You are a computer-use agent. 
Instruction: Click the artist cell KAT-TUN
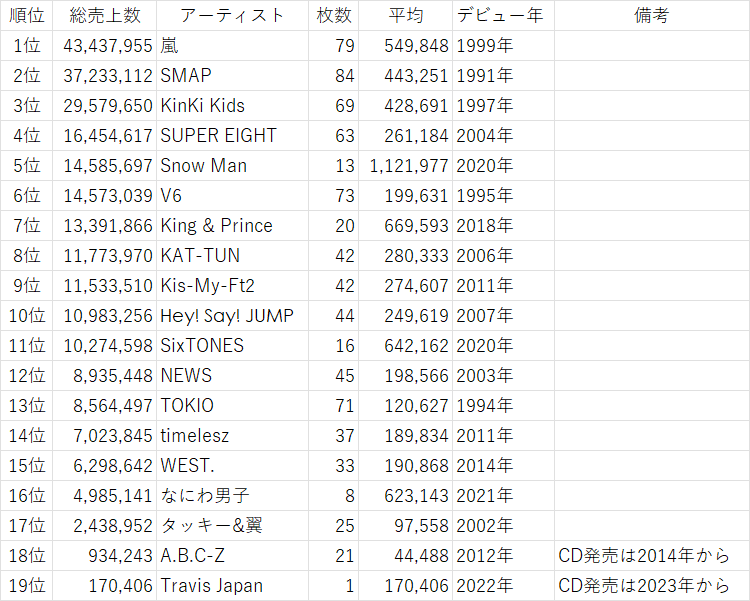coord(232,256)
